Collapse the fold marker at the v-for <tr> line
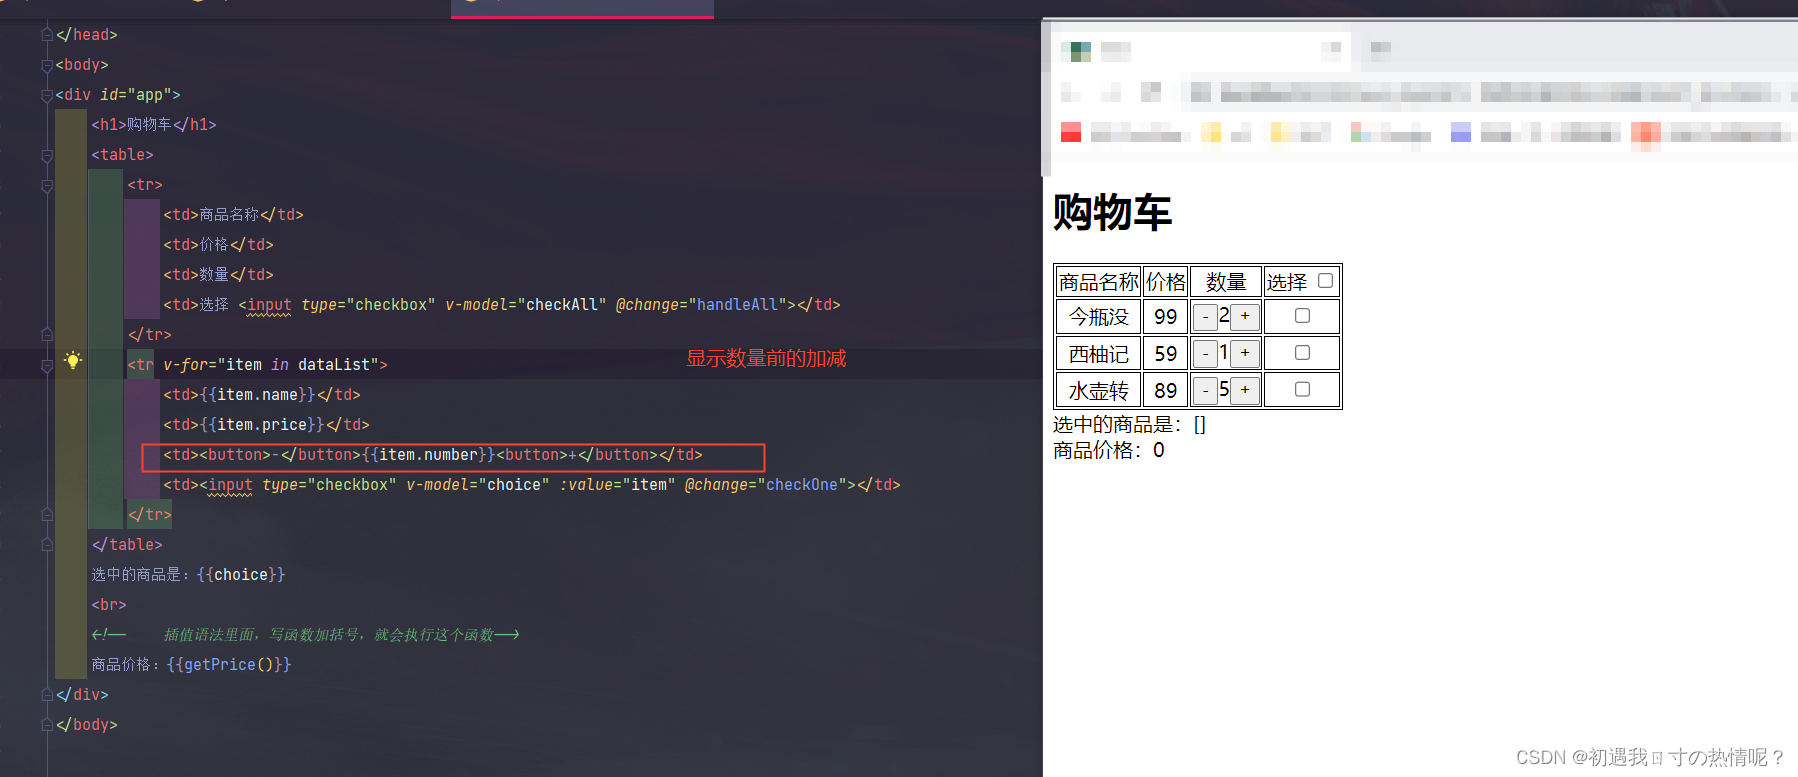1798x777 pixels. tap(47, 365)
